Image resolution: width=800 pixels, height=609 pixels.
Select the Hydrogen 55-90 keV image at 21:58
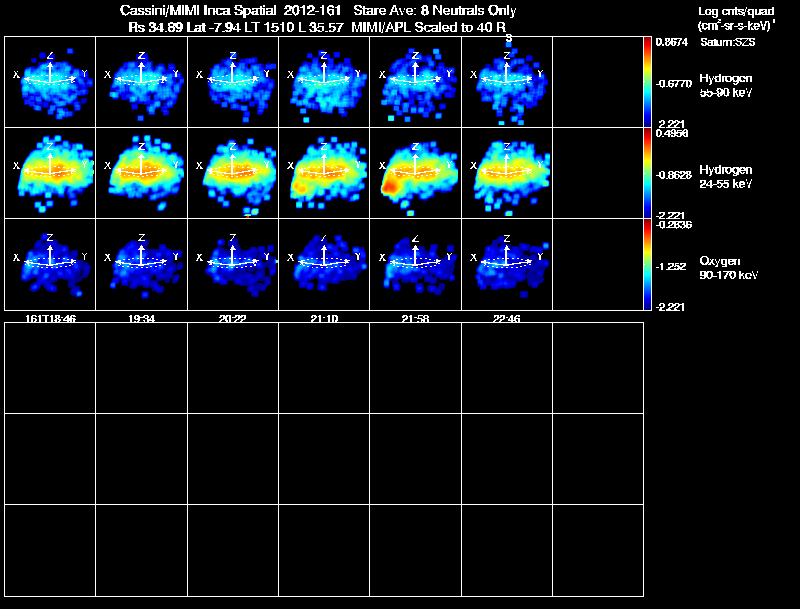[x=415, y=82]
